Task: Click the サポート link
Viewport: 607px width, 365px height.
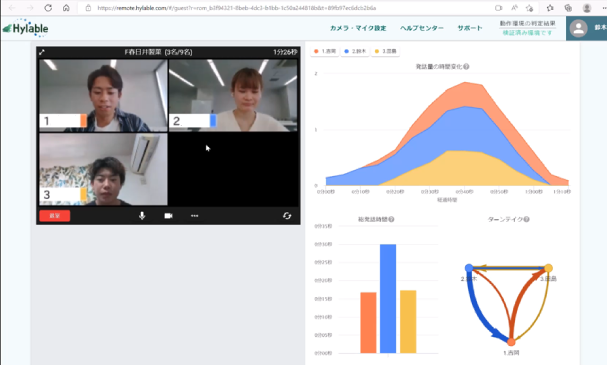Action: click(470, 28)
